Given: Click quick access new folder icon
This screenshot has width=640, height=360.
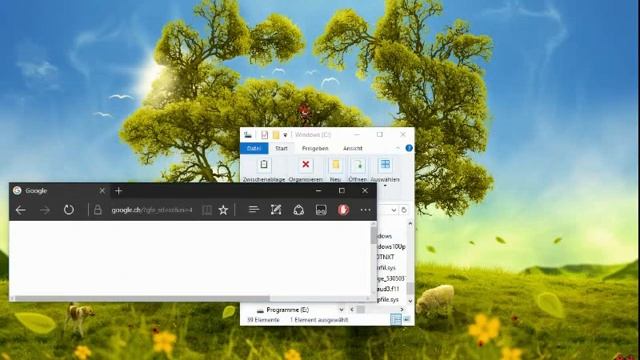Looking at the screenshot, I should coord(276,135).
